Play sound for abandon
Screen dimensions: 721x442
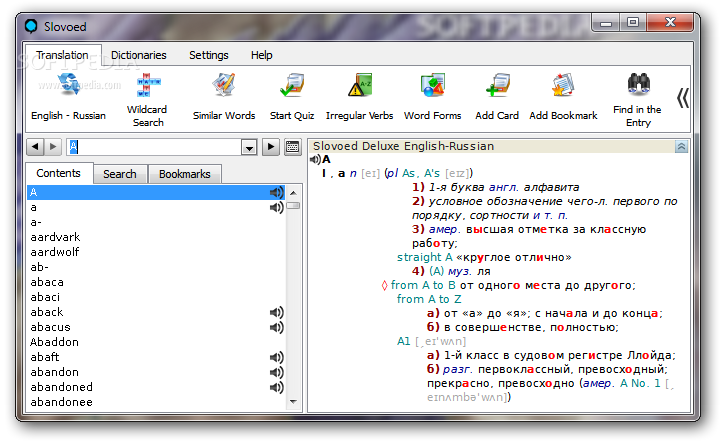click(x=276, y=372)
